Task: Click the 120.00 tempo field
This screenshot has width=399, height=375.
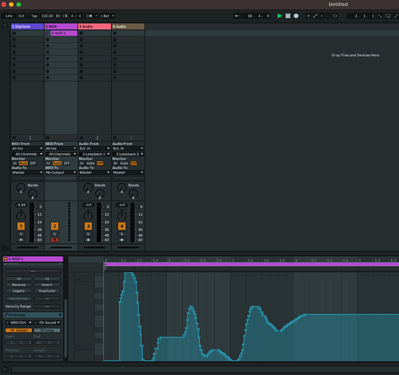Action: coord(47,16)
